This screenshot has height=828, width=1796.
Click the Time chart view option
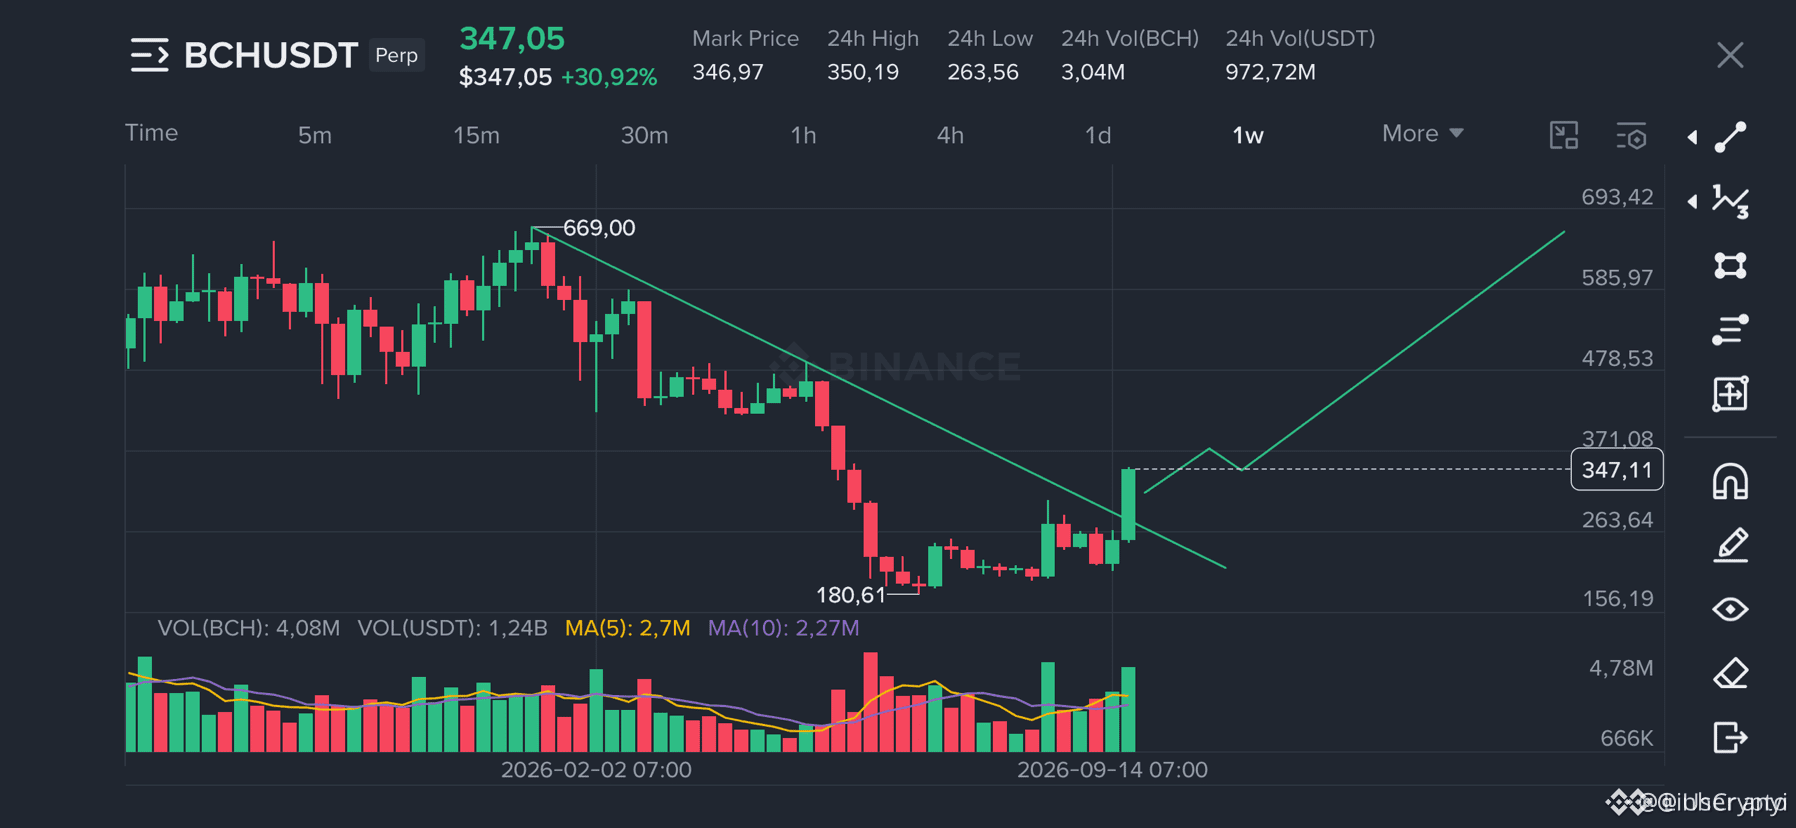(151, 133)
